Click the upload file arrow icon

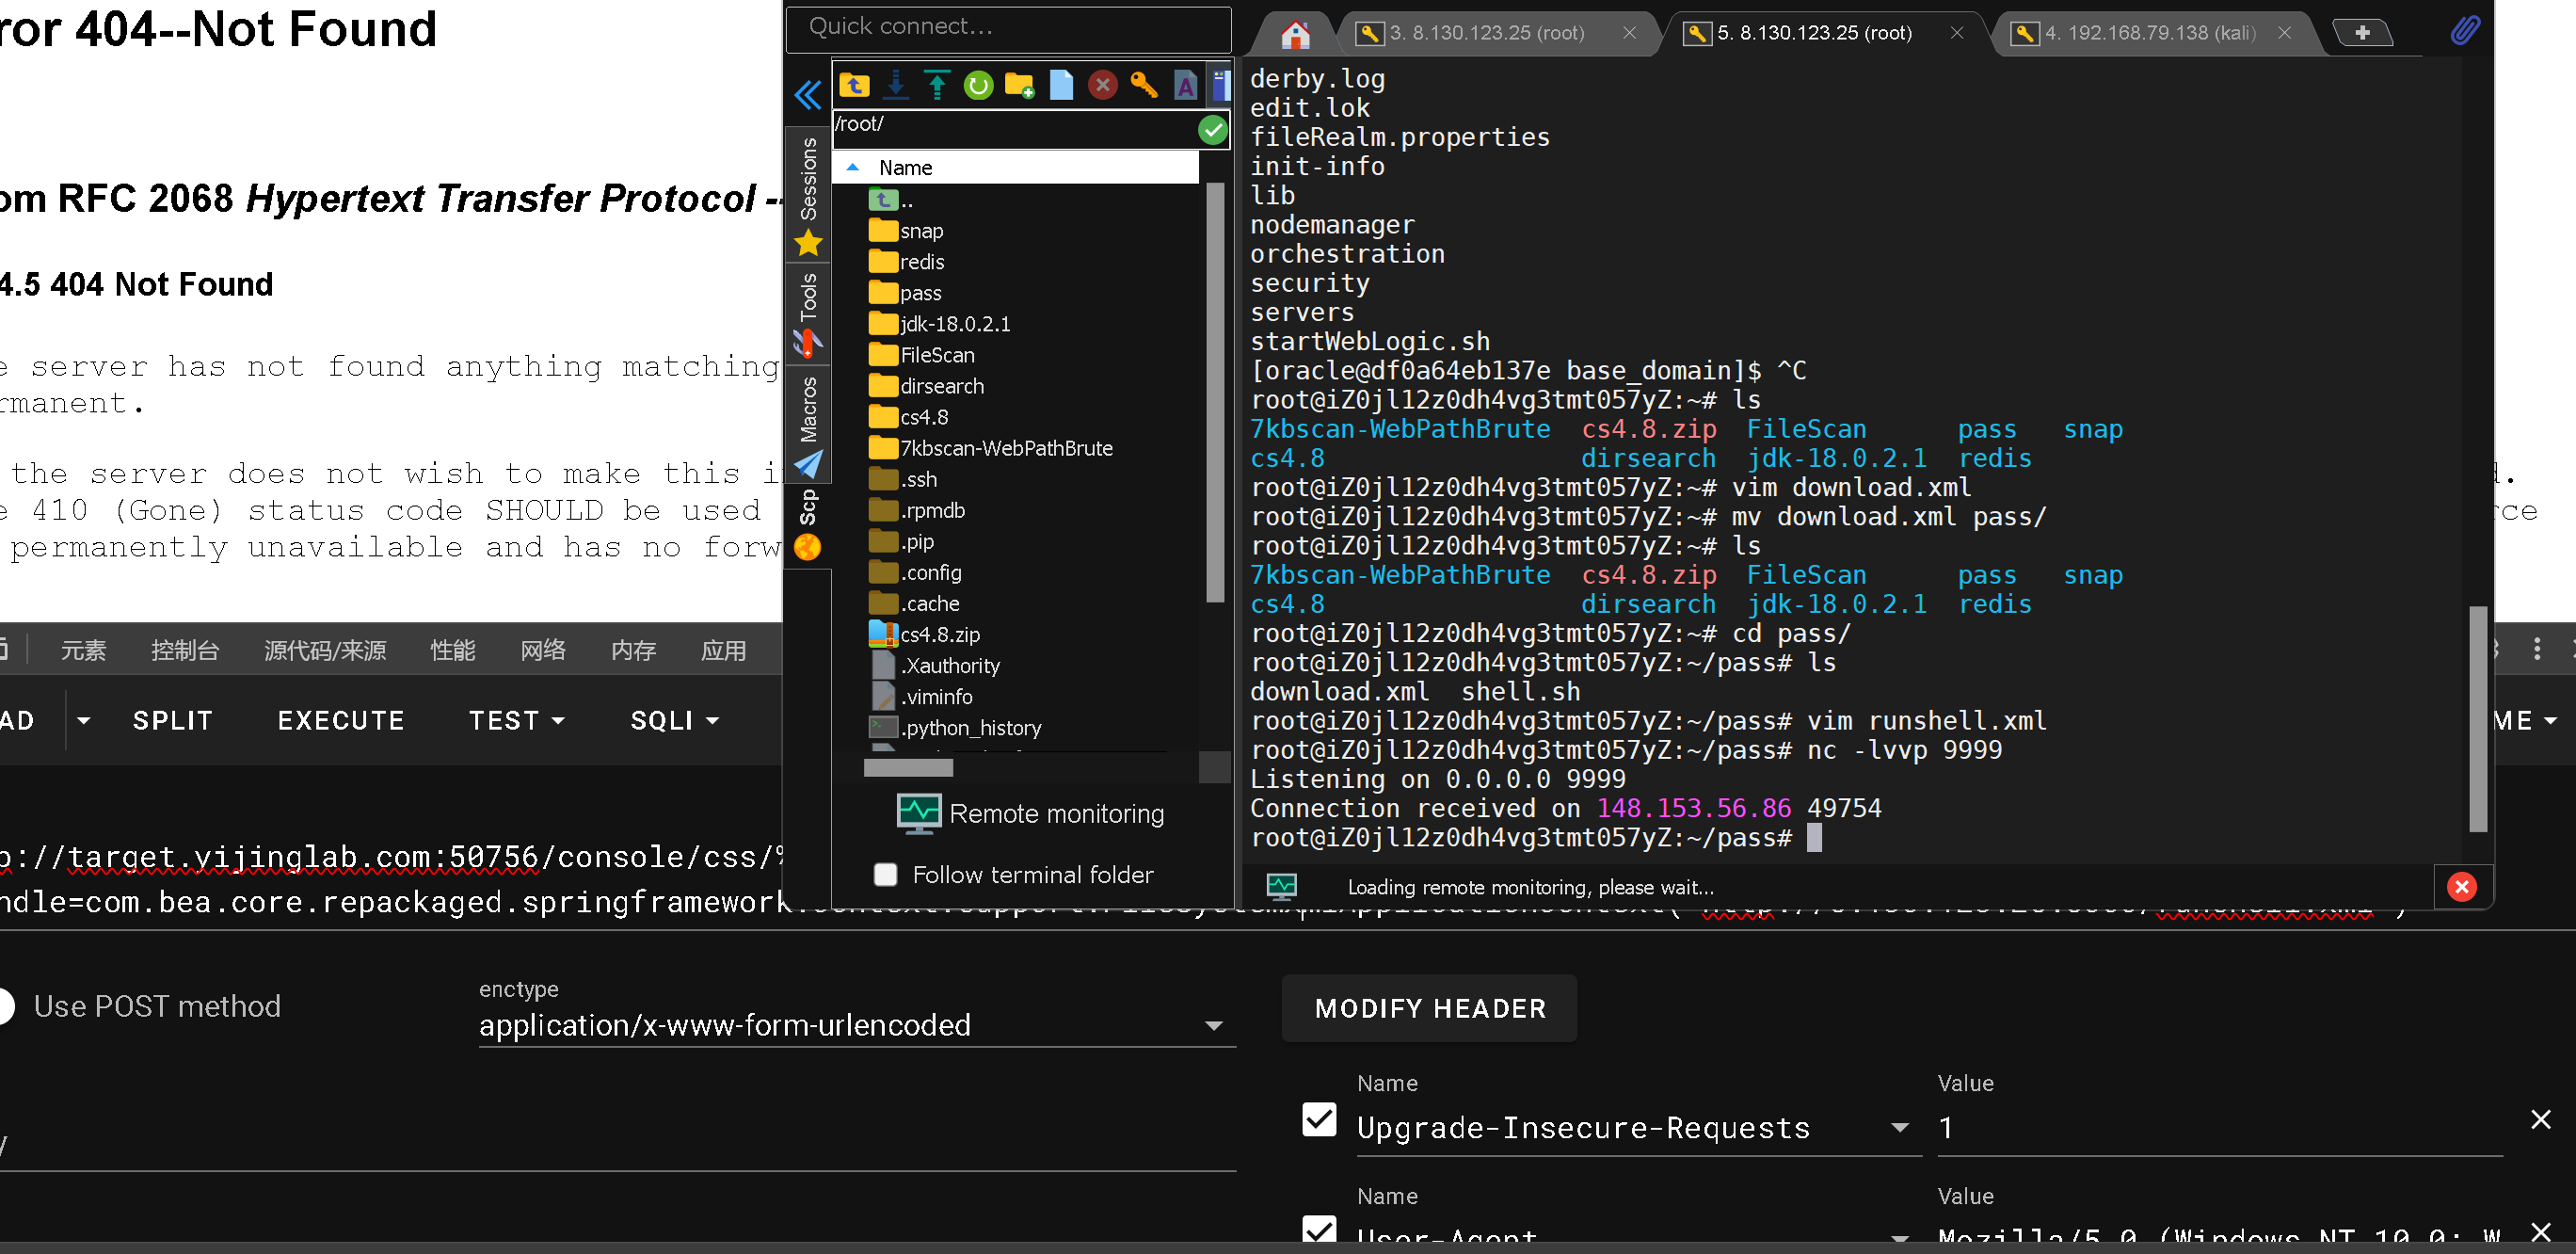point(937,86)
